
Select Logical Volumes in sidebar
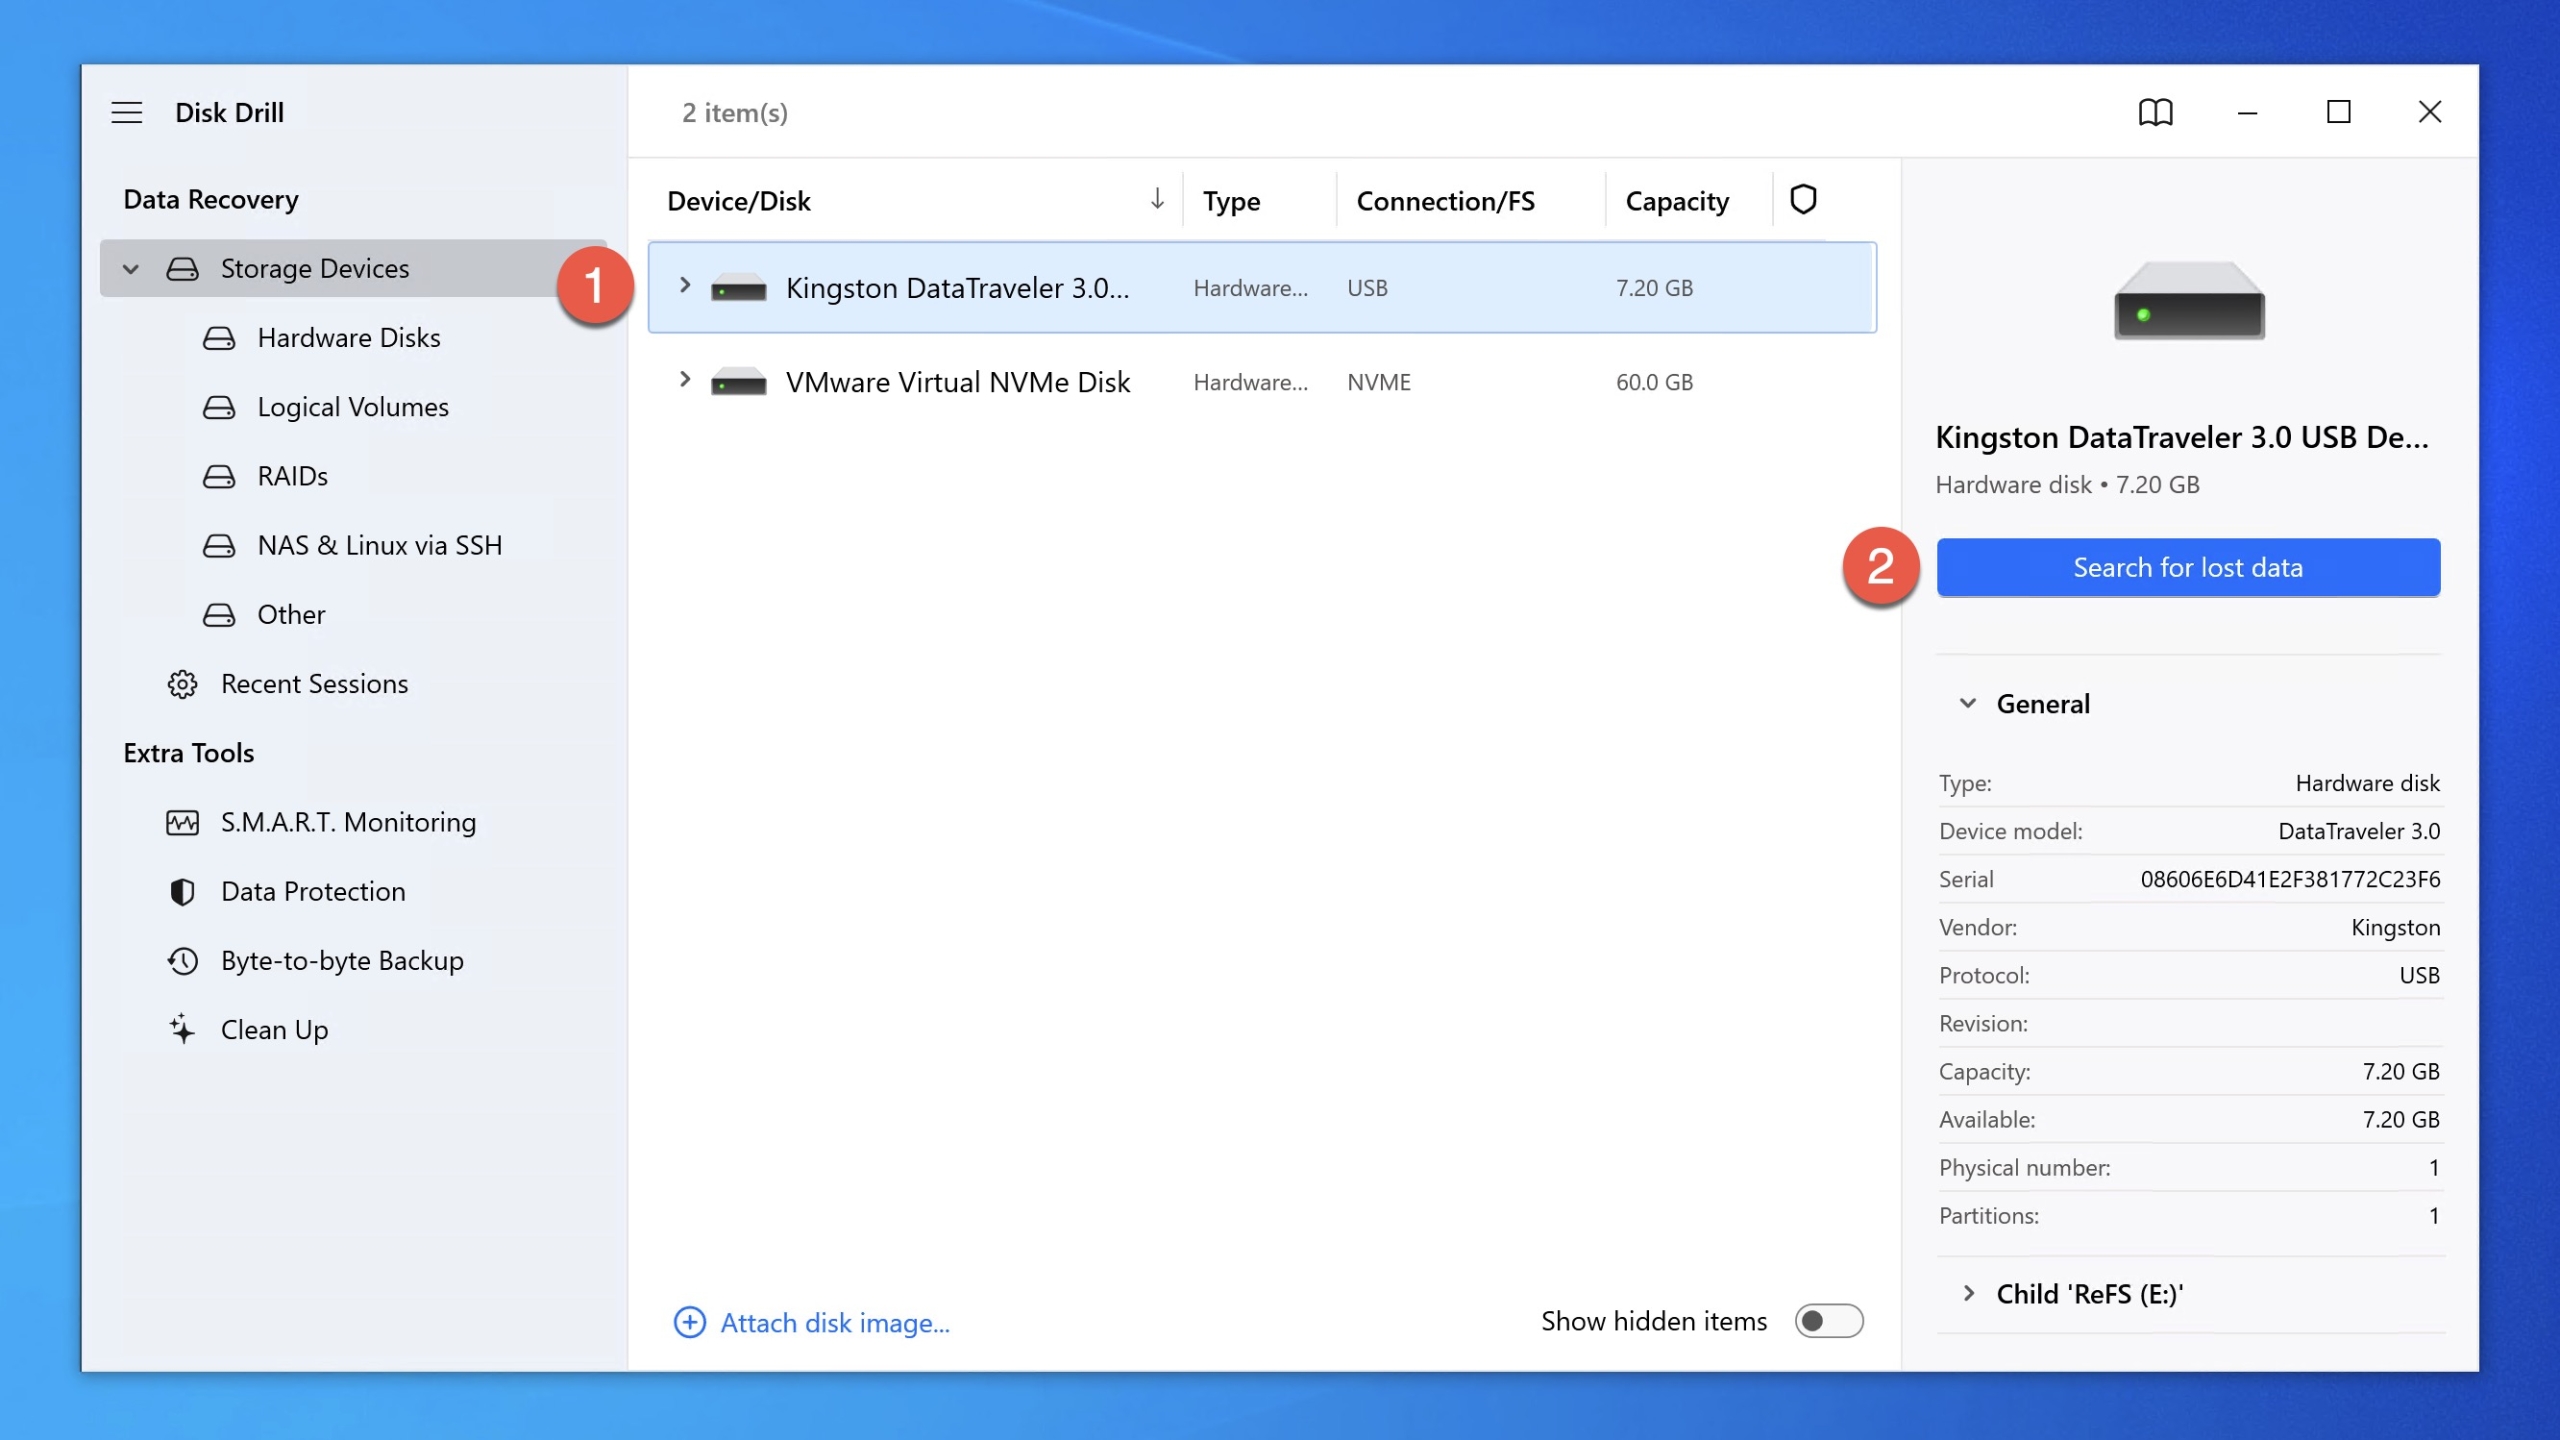353,407
